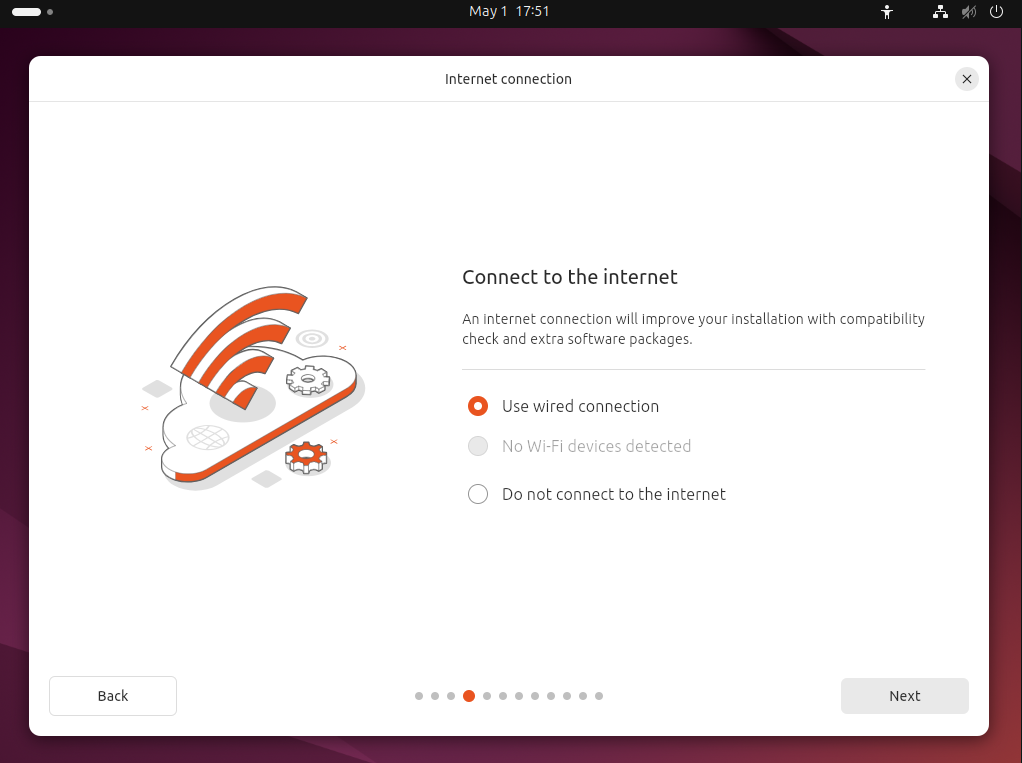
Task: Click the highlighted orange page indicator dot
Action: (469, 696)
